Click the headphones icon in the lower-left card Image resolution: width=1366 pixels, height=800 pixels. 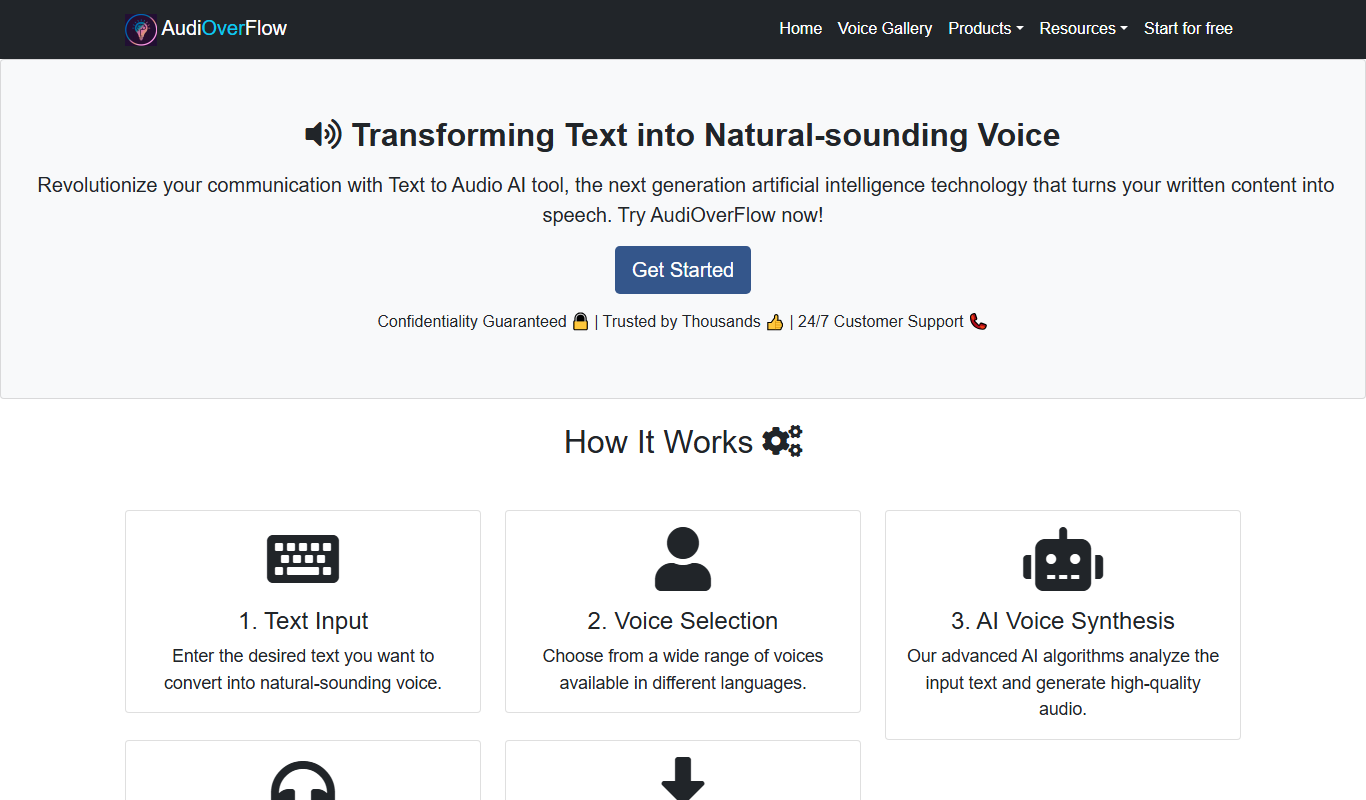point(303,781)
